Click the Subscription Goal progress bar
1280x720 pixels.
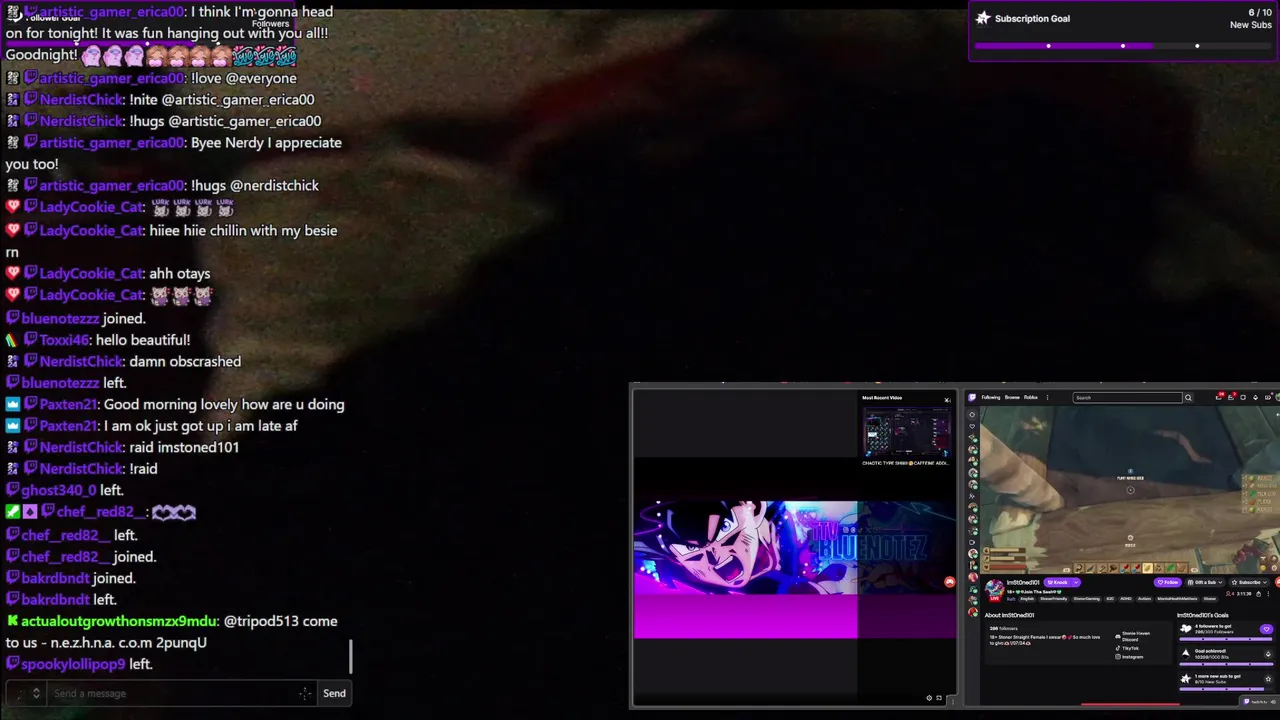pyautogui.click(x=1123, y=46)
